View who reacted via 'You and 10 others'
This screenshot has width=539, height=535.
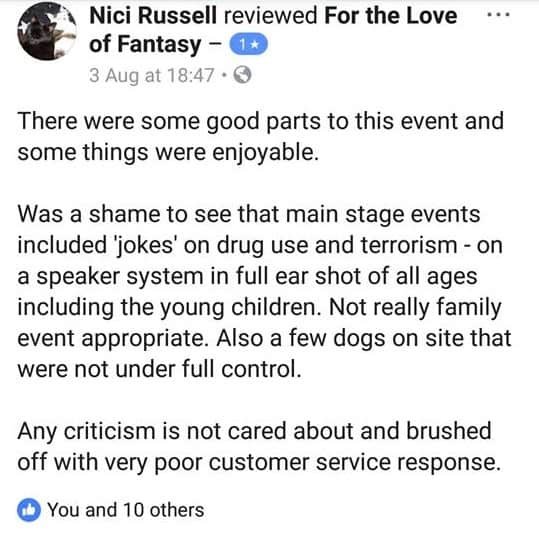(x=126, y=510)
